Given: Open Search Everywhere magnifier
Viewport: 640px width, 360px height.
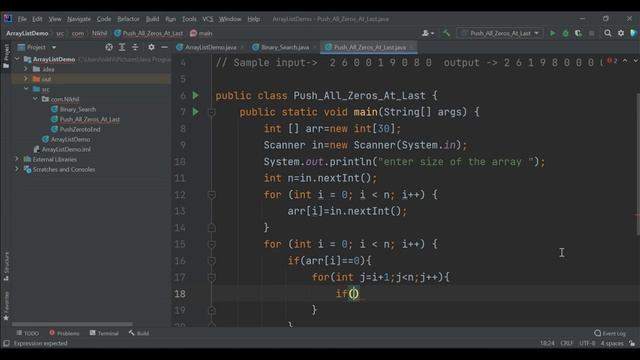Looking at the screenshot, I should click(608, 33).
